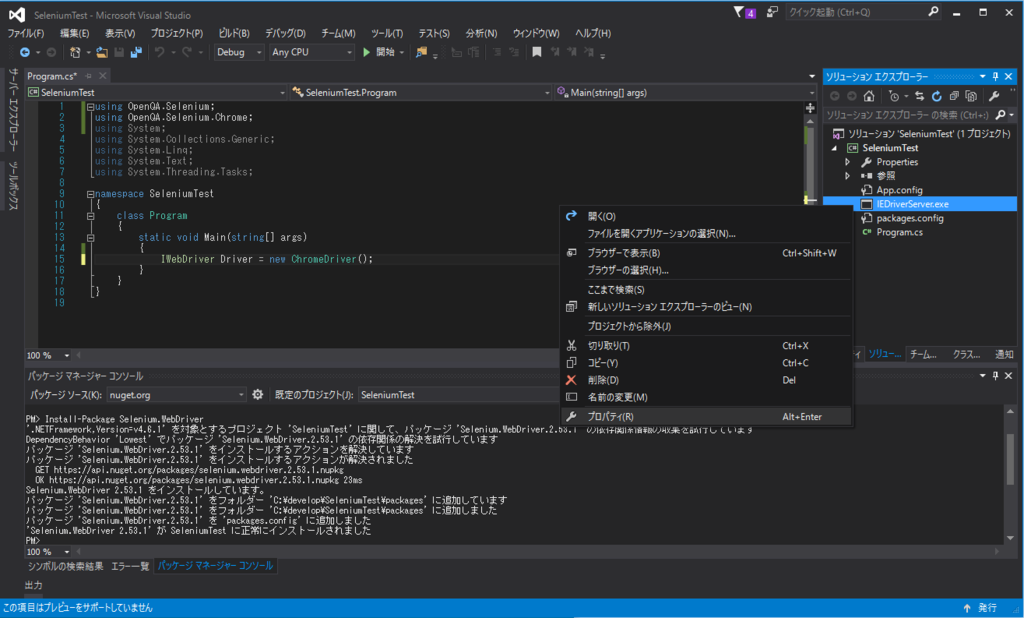Viewport: 1024px width, 618px height.
Task: Open the ビルド(B) menu
Action: pos(234,33)
